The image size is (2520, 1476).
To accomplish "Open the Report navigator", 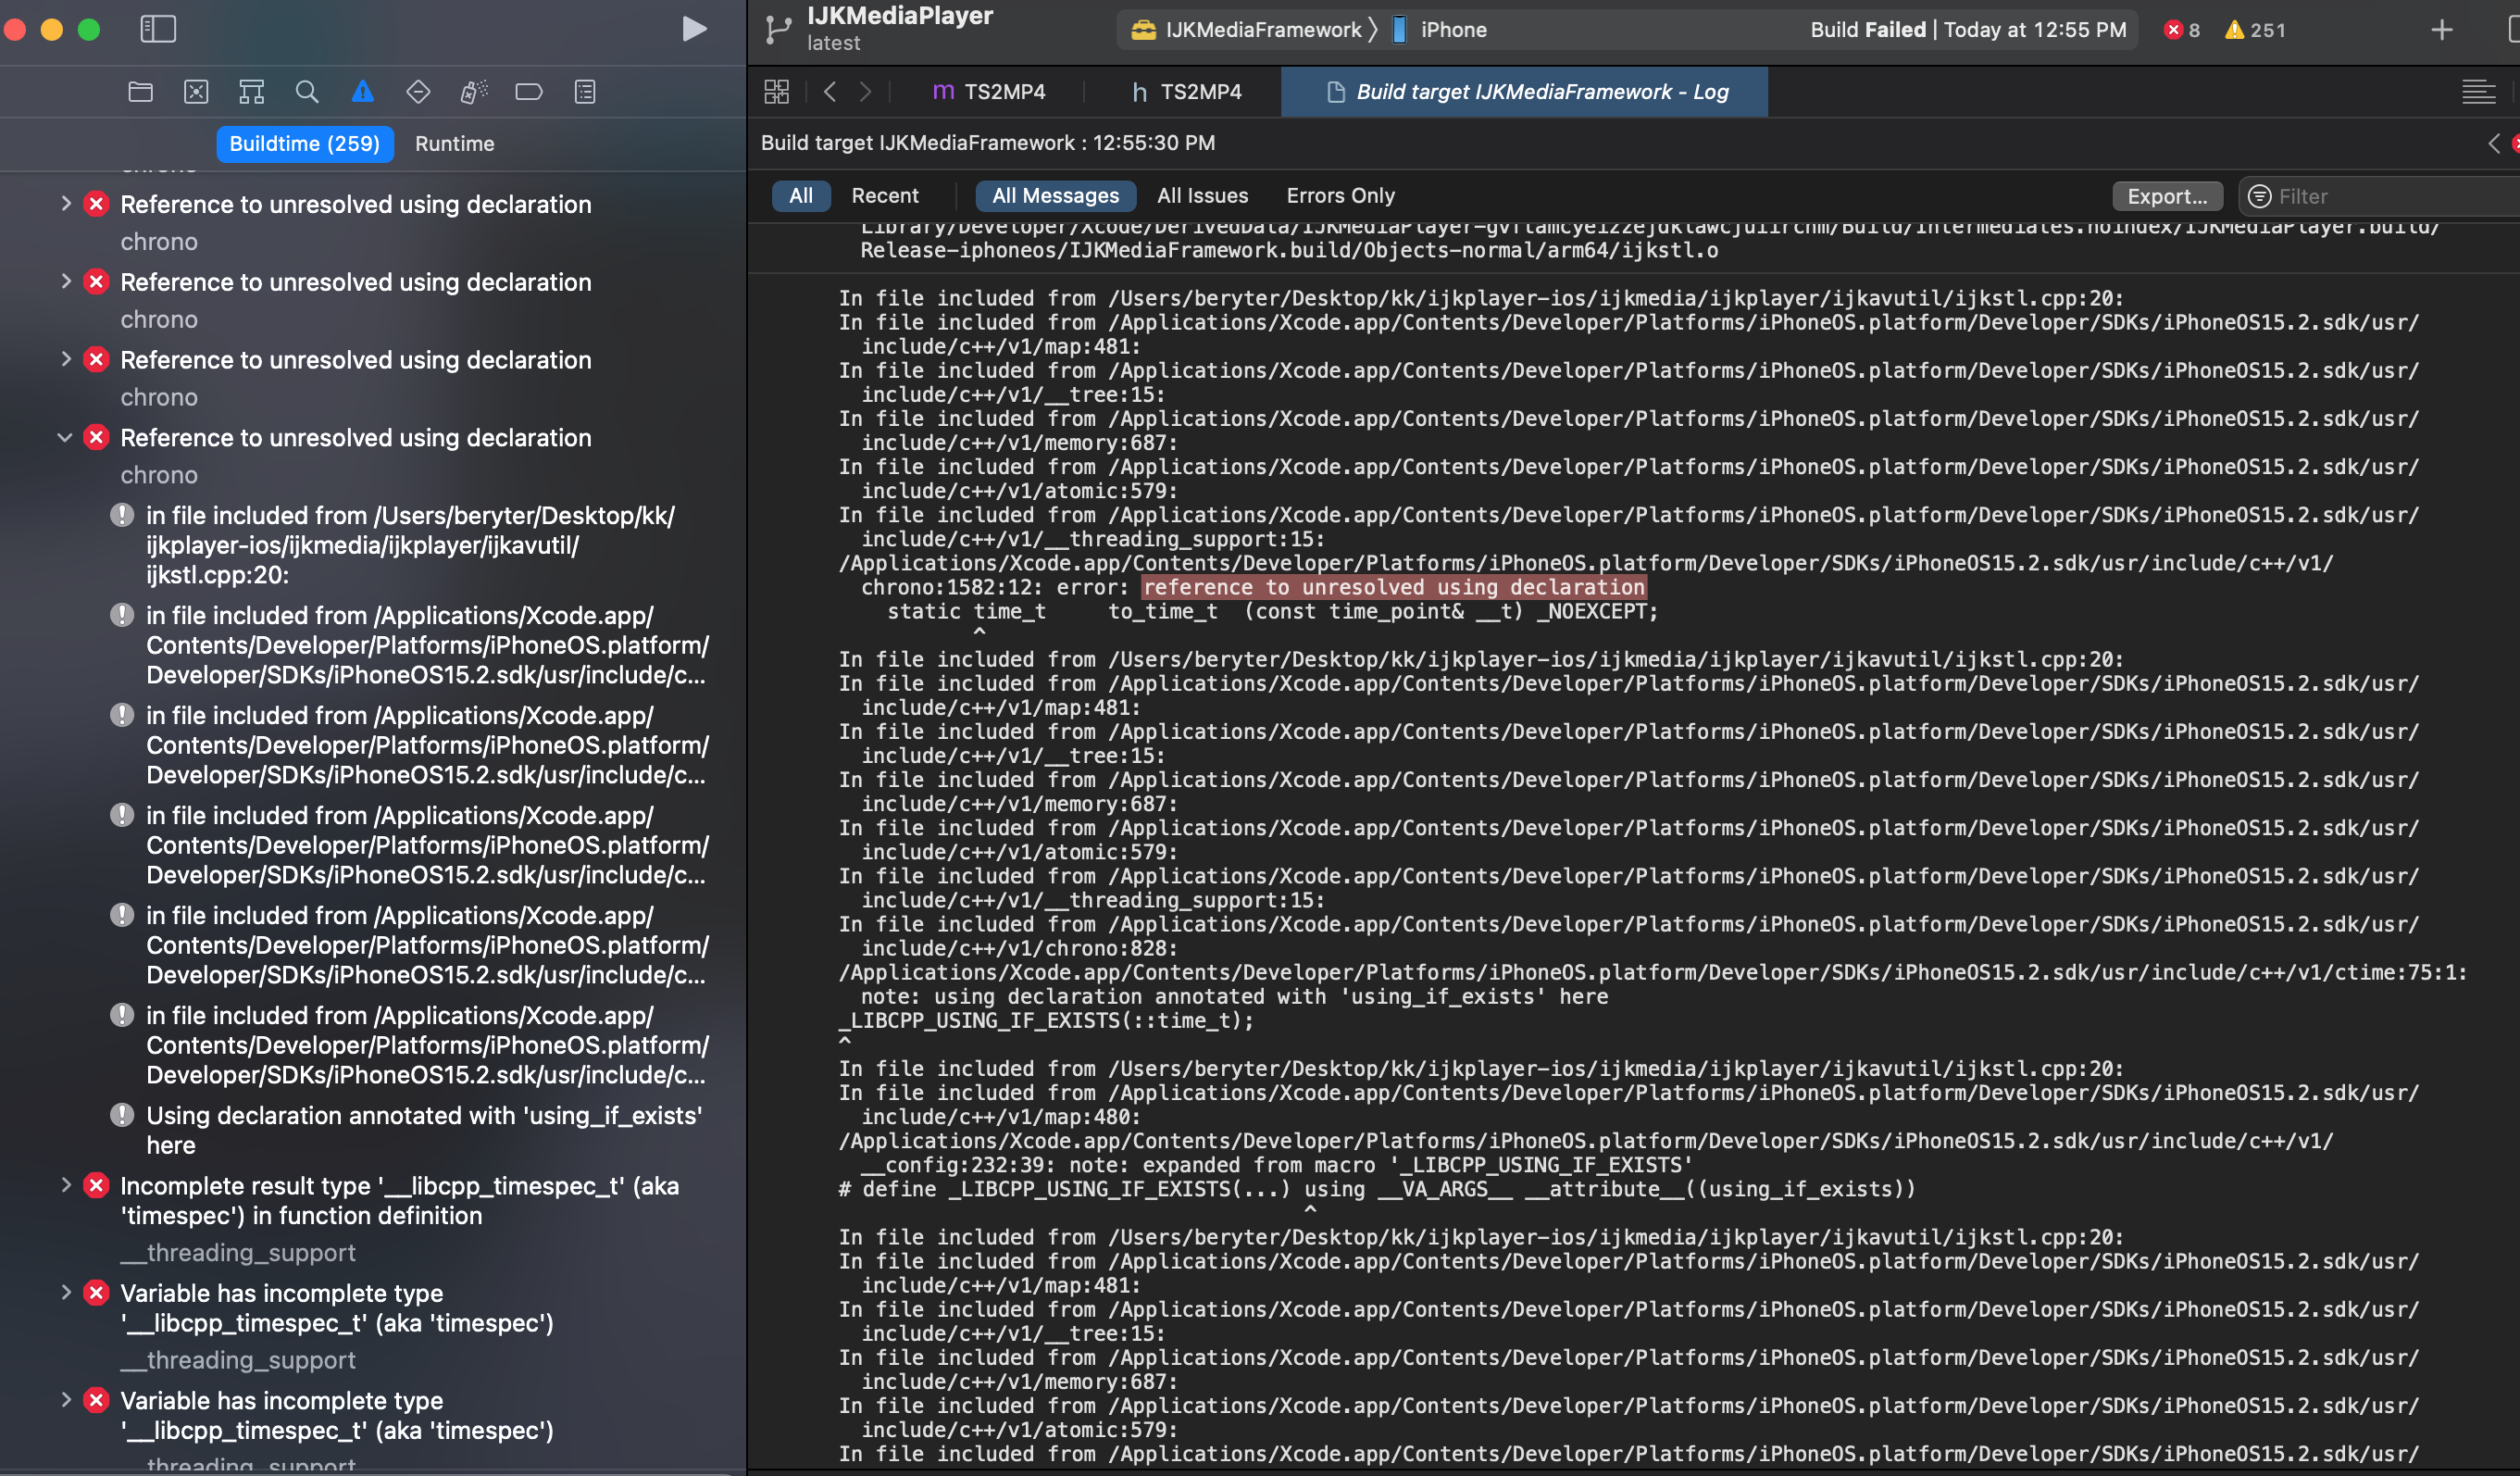I will [585, 91].
